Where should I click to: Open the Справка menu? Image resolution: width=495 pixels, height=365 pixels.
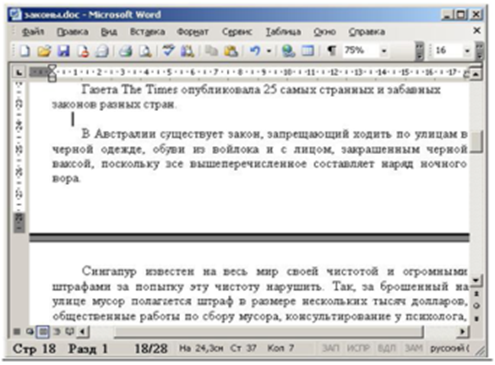(x=367, y=32)
